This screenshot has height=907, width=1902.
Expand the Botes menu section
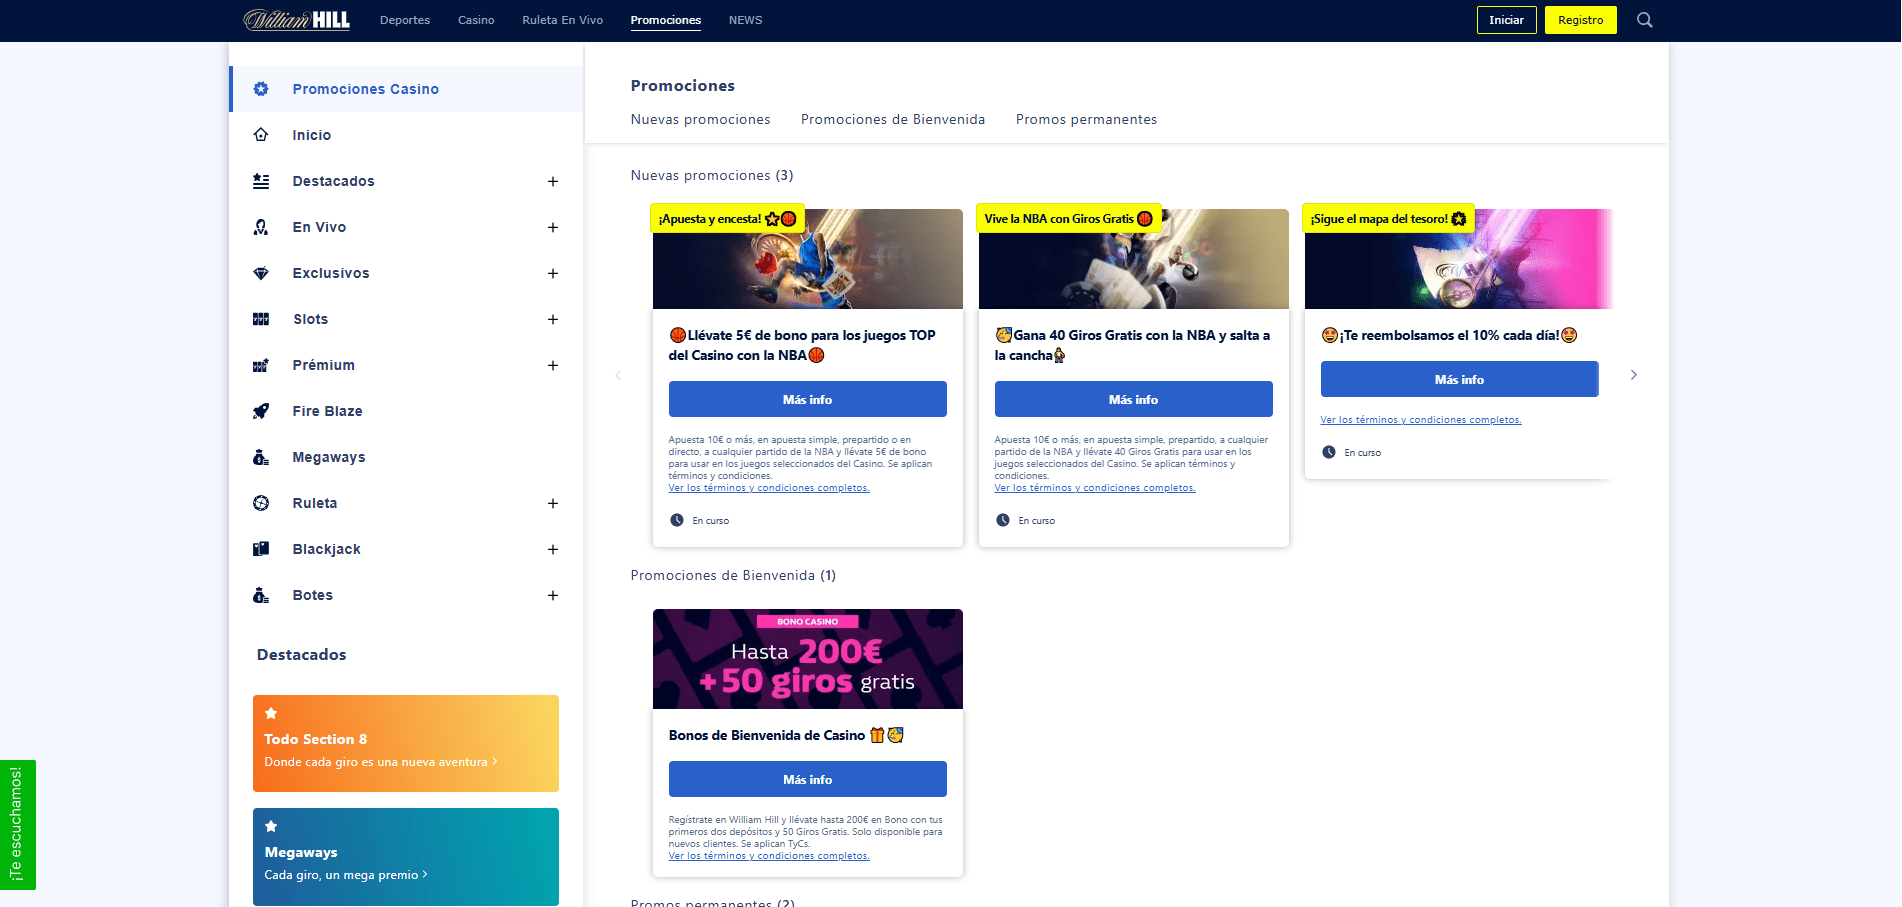[x=553, y=595]
